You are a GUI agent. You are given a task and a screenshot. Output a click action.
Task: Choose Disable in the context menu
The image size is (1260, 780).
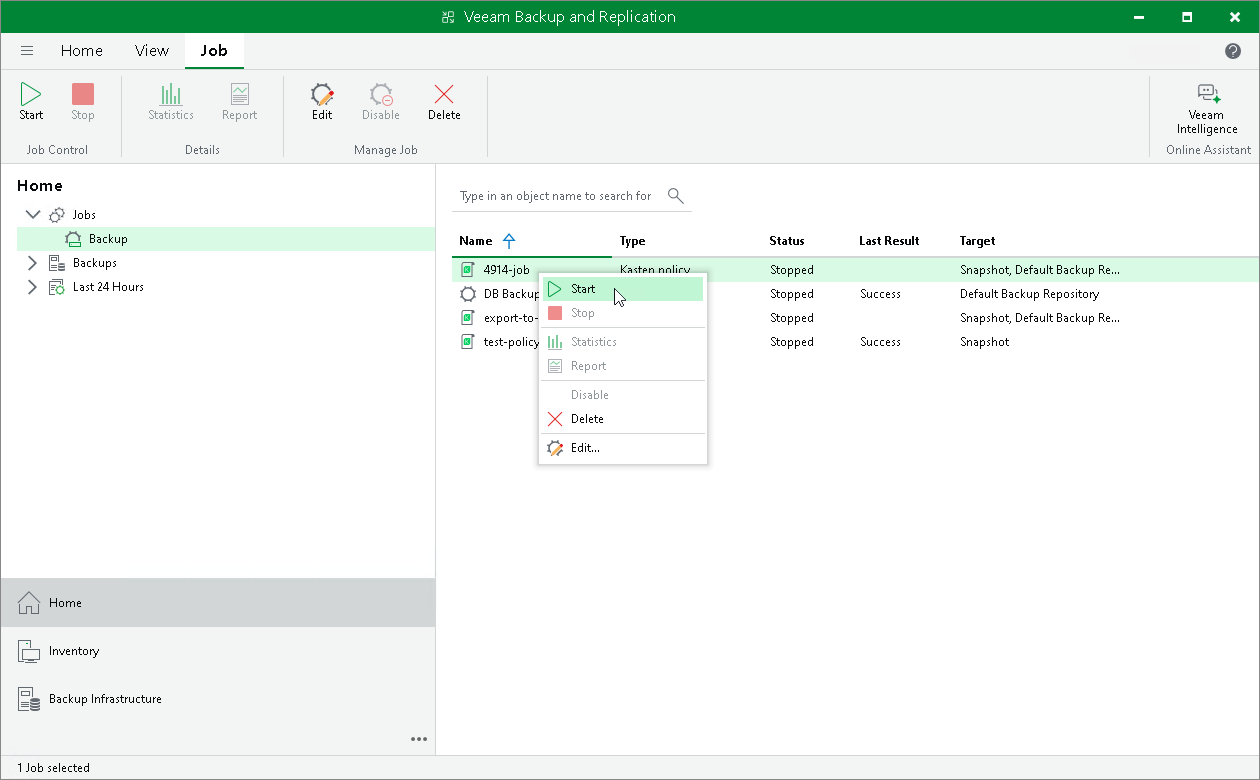click(622, 395)
